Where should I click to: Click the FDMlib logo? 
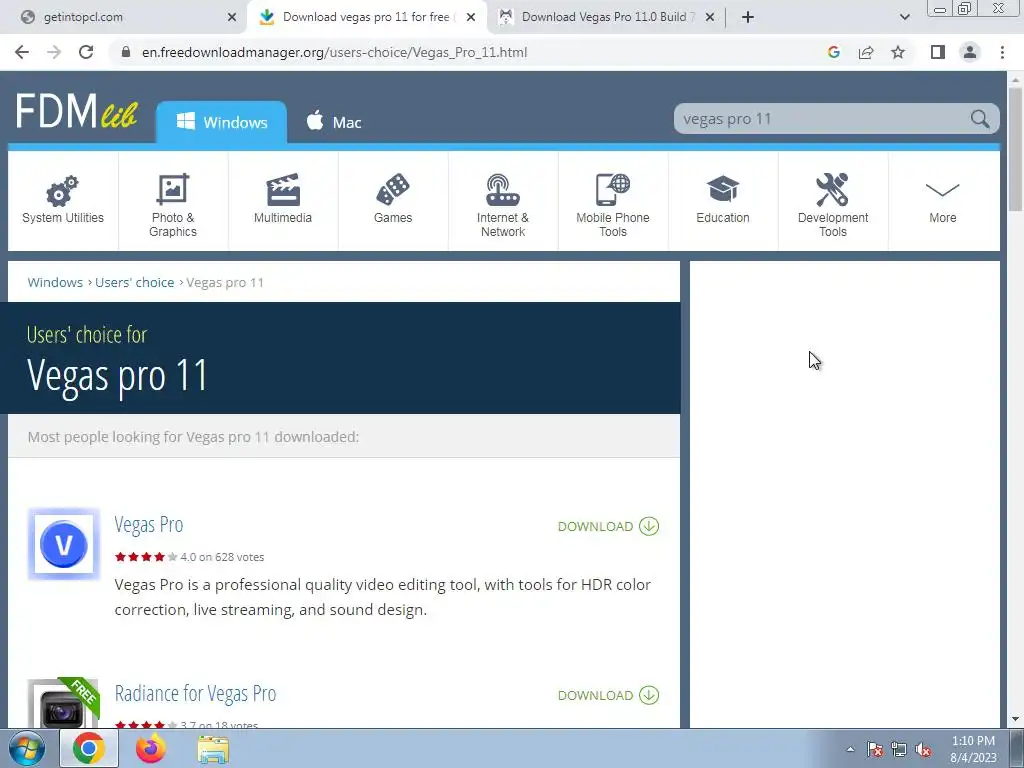[x=76, y=111]
